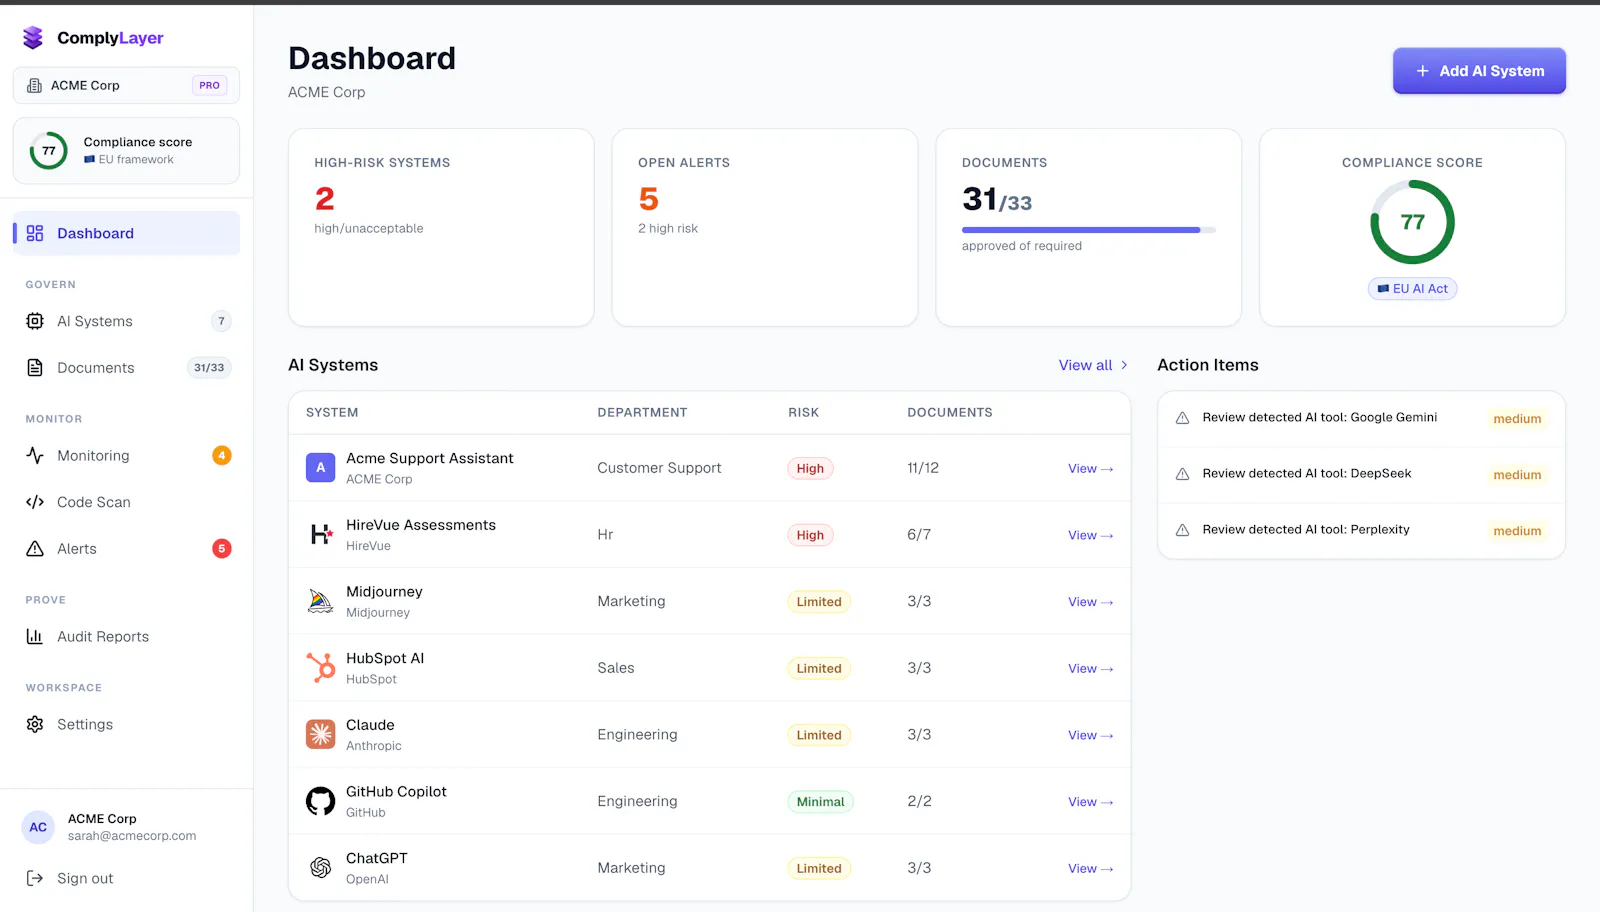Click the 31/33 badge next to Documents
Image resolution: width=1600 pixels, height=912 pixels.
[x=209, y=368]
